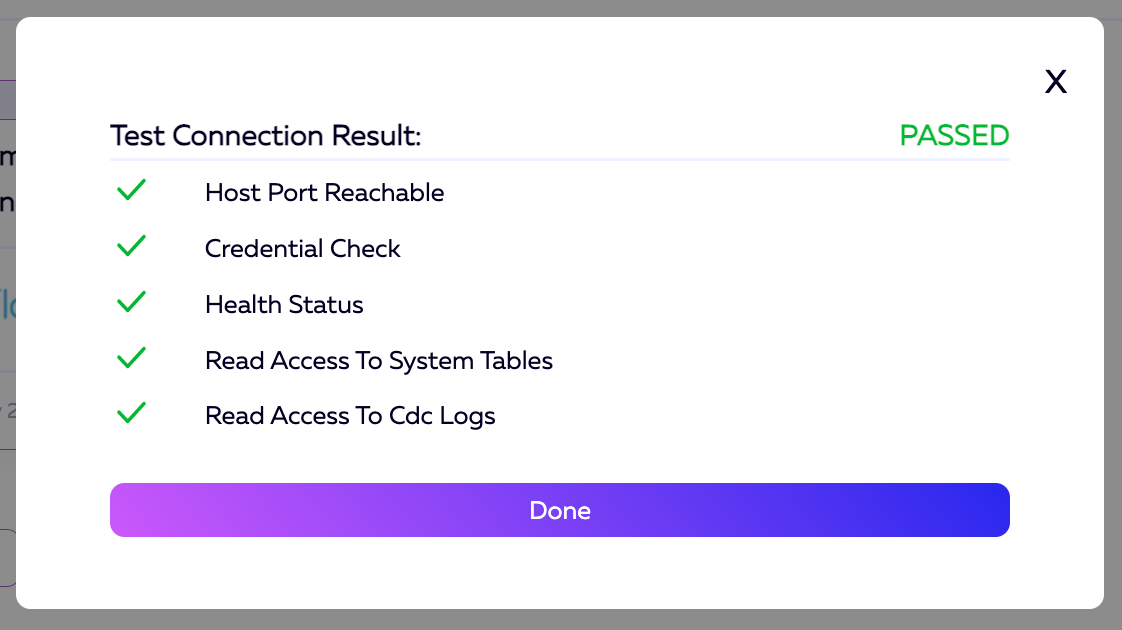The height and width of the screenshot is (630, 1122).
Task: Select the check icon beside Read Access To Cdc Logs
Action: pos(132,413)
